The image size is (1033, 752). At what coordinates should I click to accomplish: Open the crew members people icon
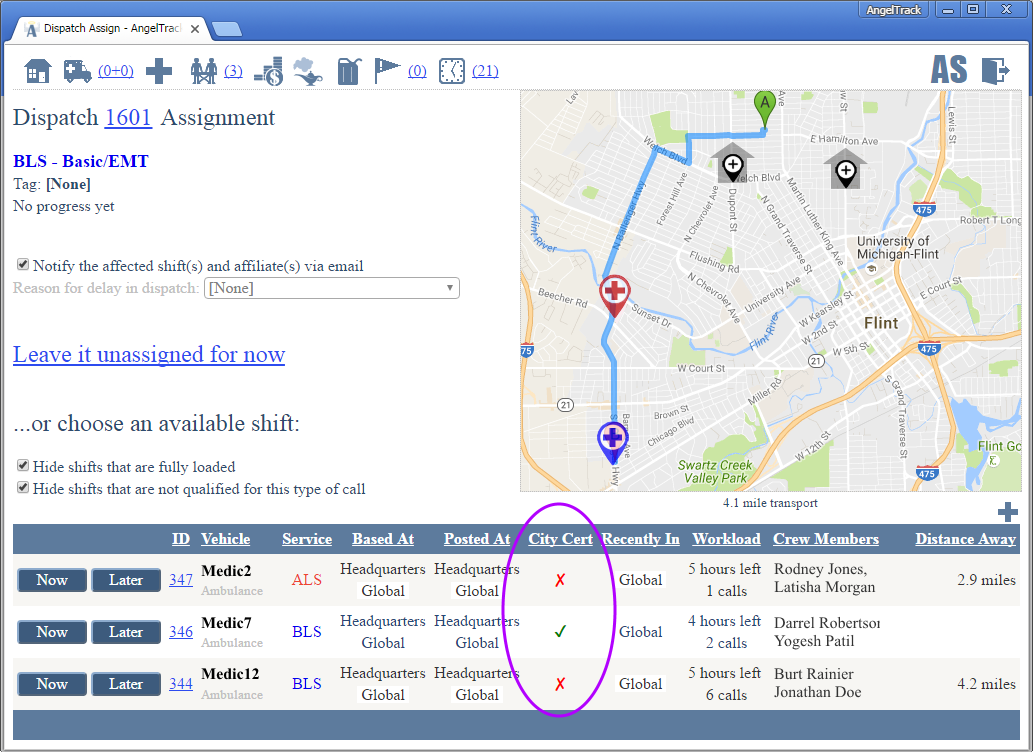click(204, 71)
